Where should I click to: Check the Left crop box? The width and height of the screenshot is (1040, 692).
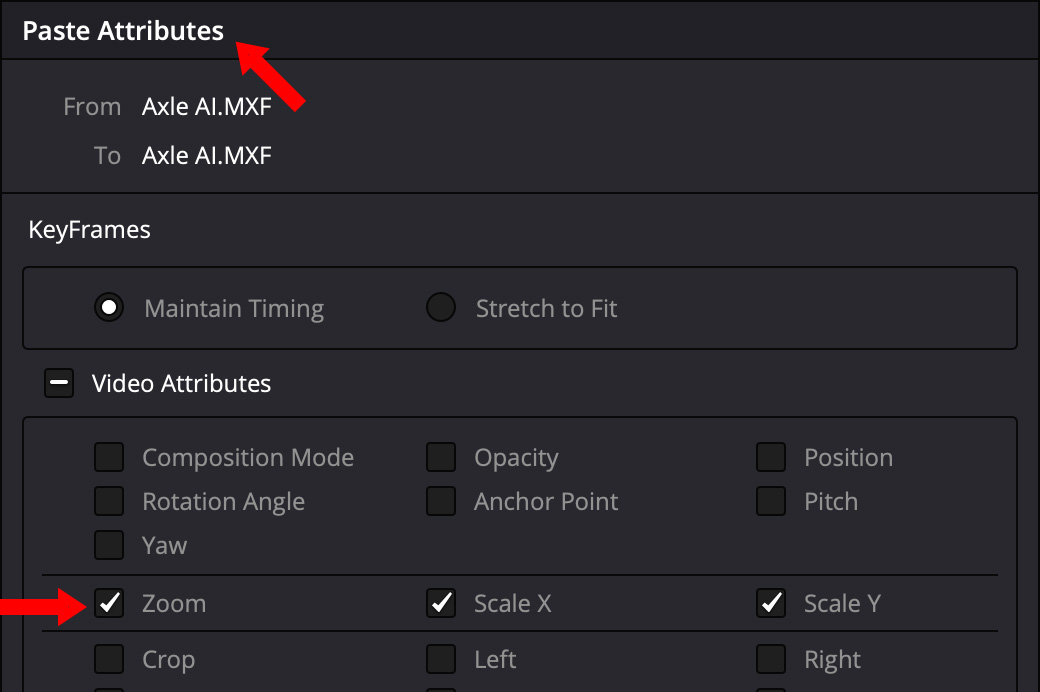pos(441,660)
